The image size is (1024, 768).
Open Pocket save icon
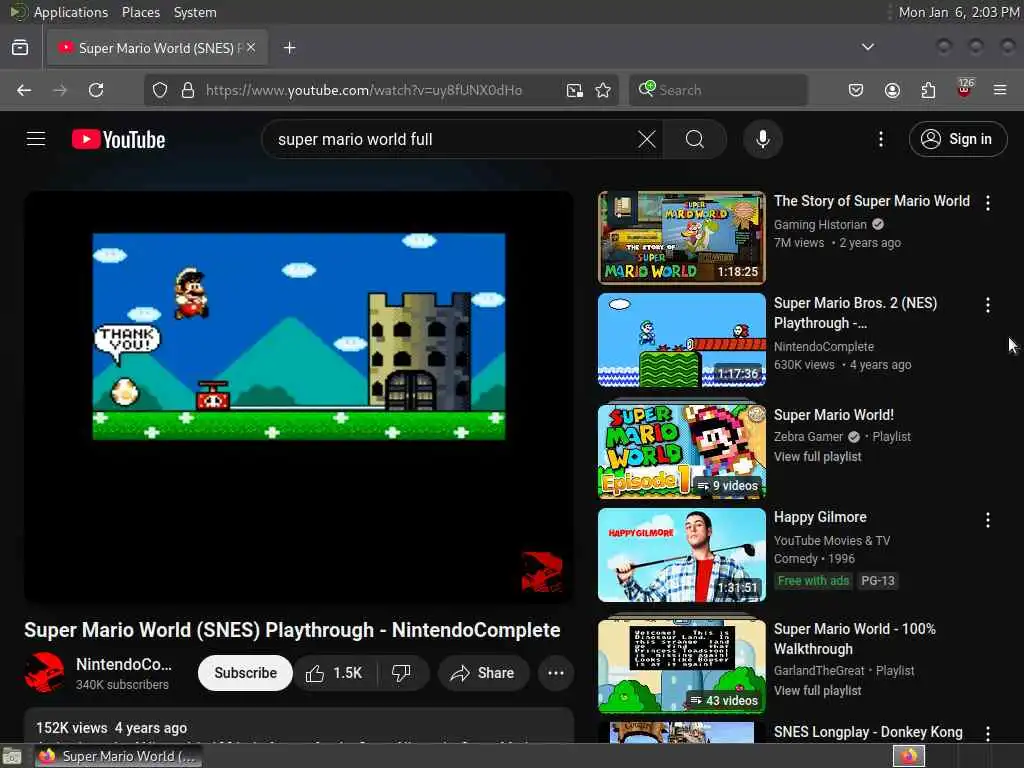tap(856, 90)
